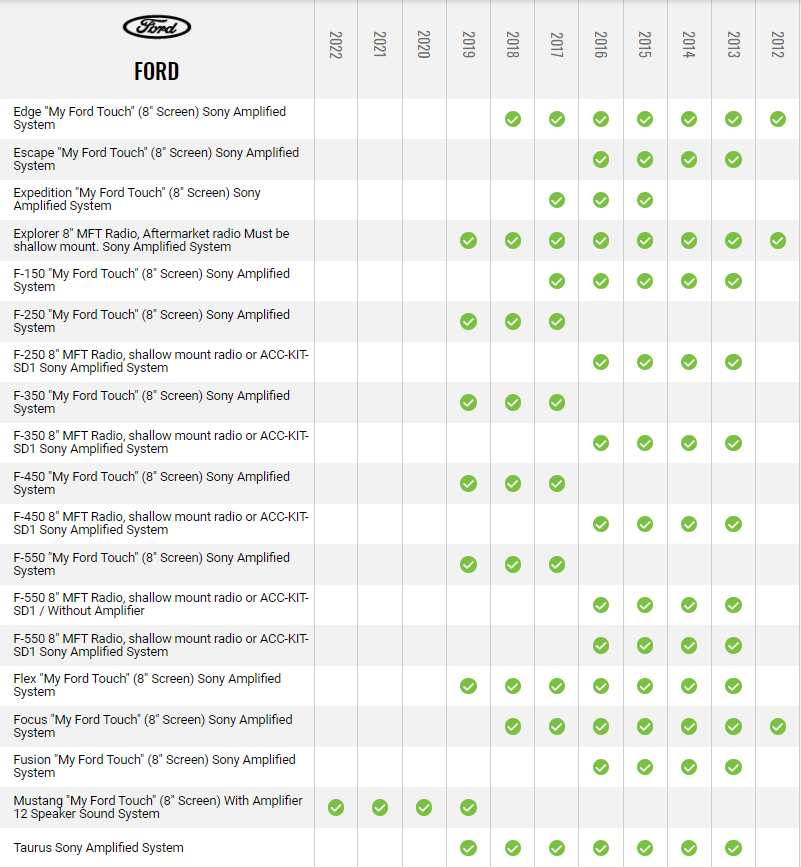Click the 2017 checkmark for Expedition
The height and width of the screenshot is (867, 801).
[x=557, y=200]
